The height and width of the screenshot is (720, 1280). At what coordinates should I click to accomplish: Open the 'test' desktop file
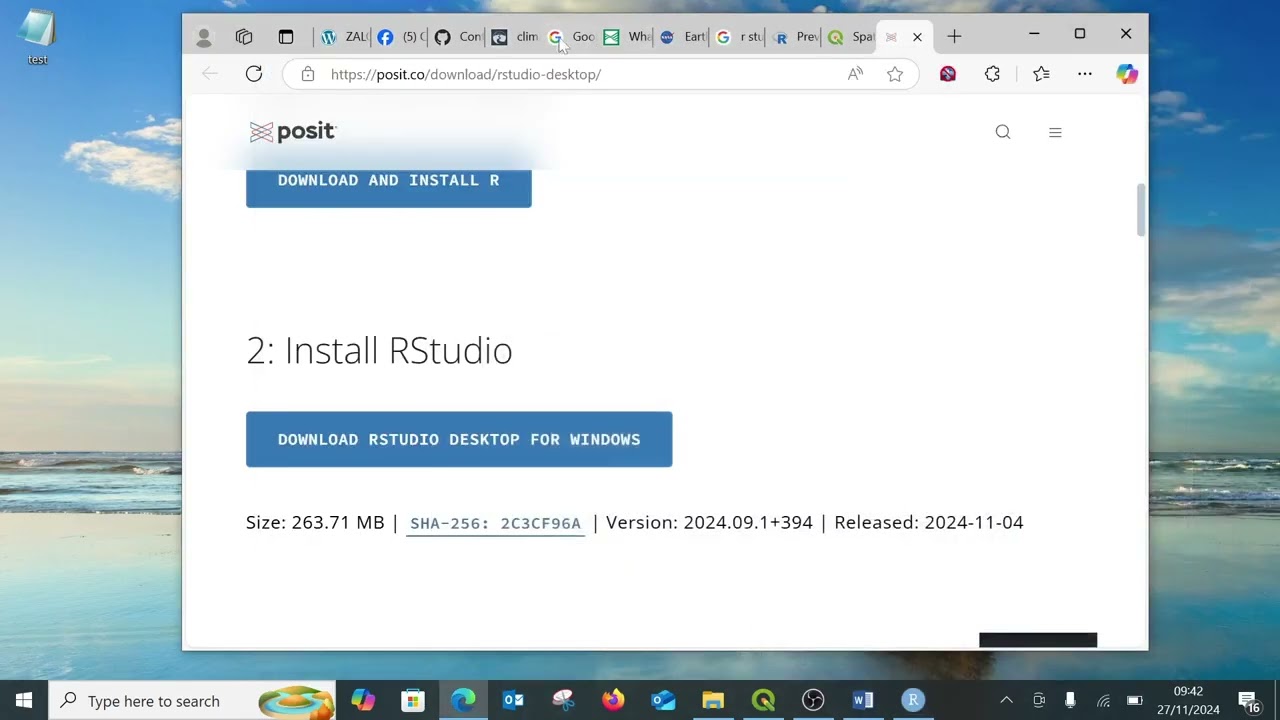click(37, 38)
